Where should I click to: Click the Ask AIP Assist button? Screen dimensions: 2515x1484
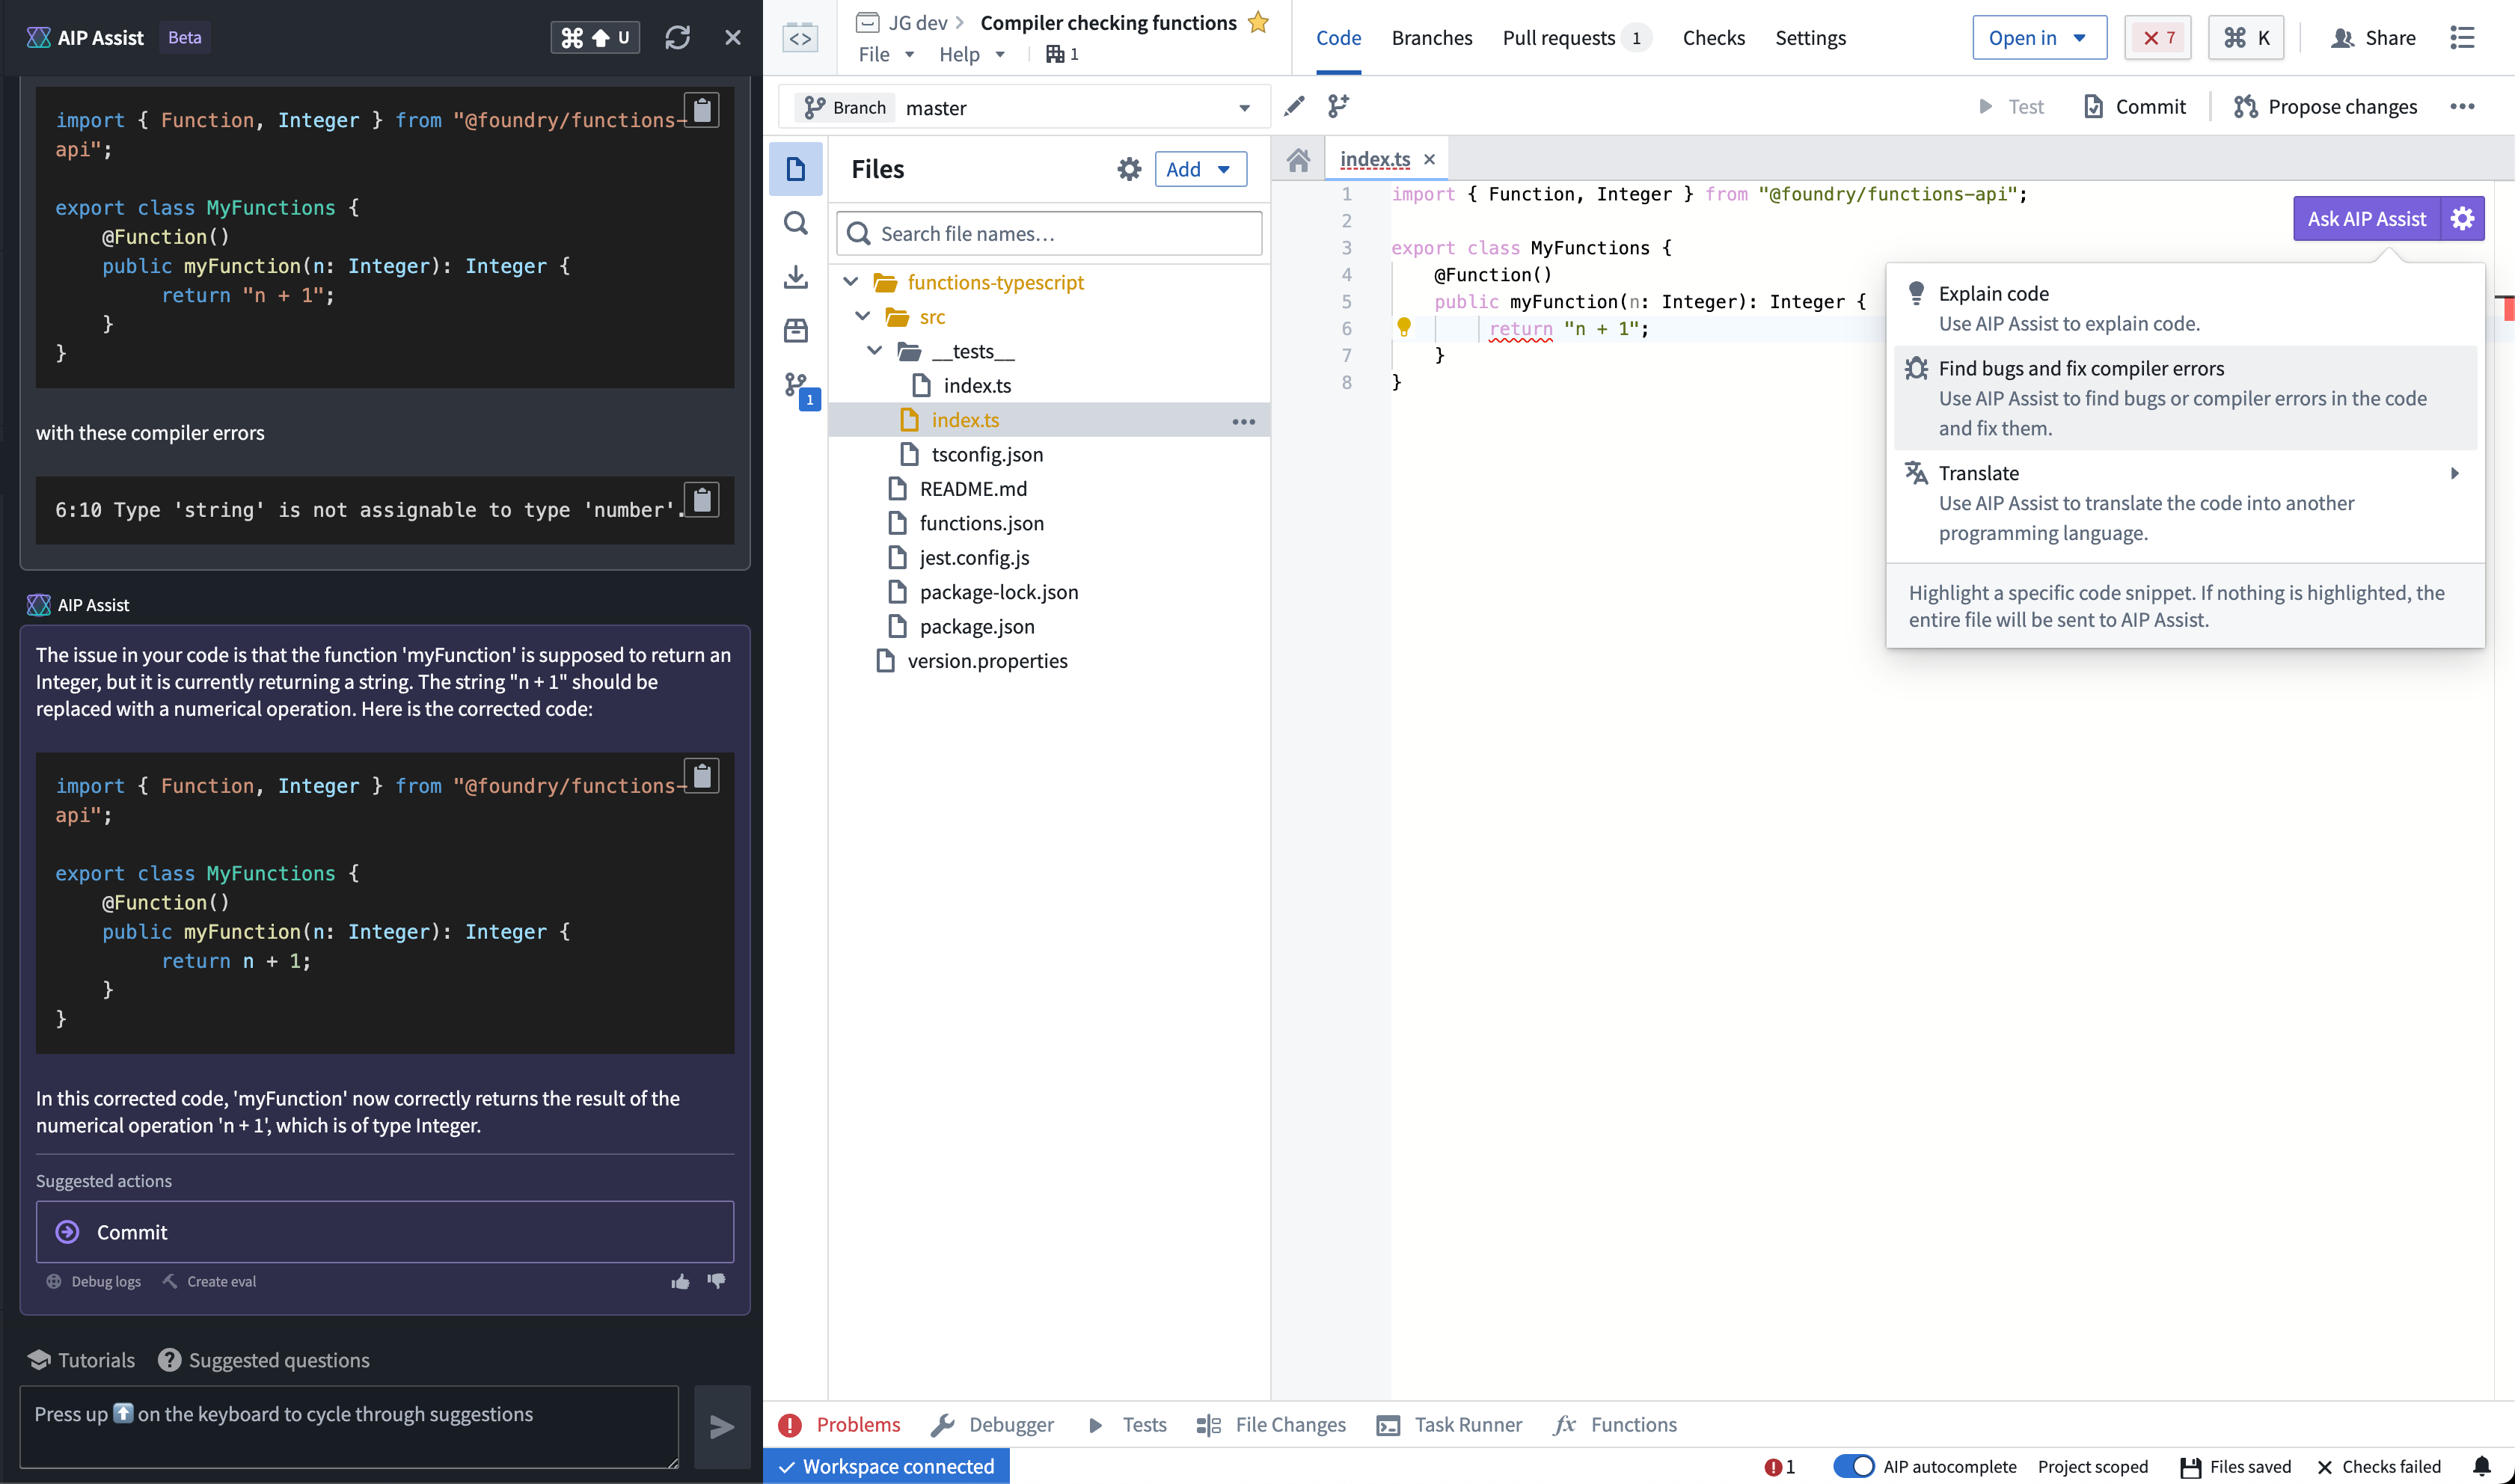click(x=2366, y=218)
